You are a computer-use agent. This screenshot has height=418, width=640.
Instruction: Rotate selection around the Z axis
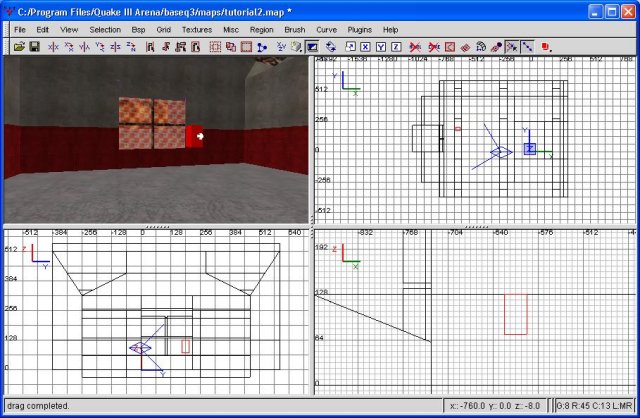[131, 47]
